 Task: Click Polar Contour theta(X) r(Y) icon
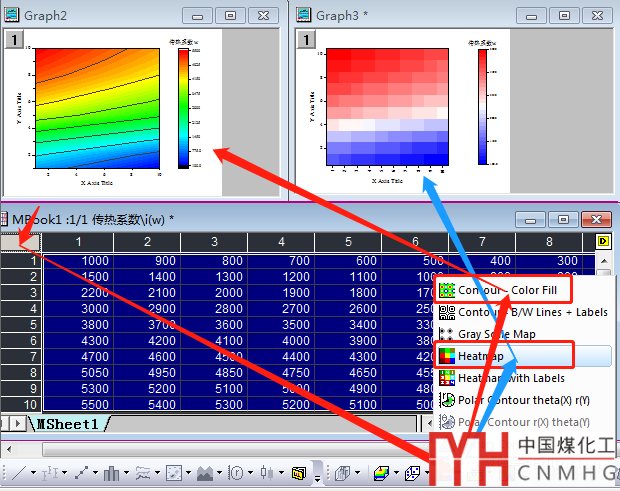(x=447, y=400)
